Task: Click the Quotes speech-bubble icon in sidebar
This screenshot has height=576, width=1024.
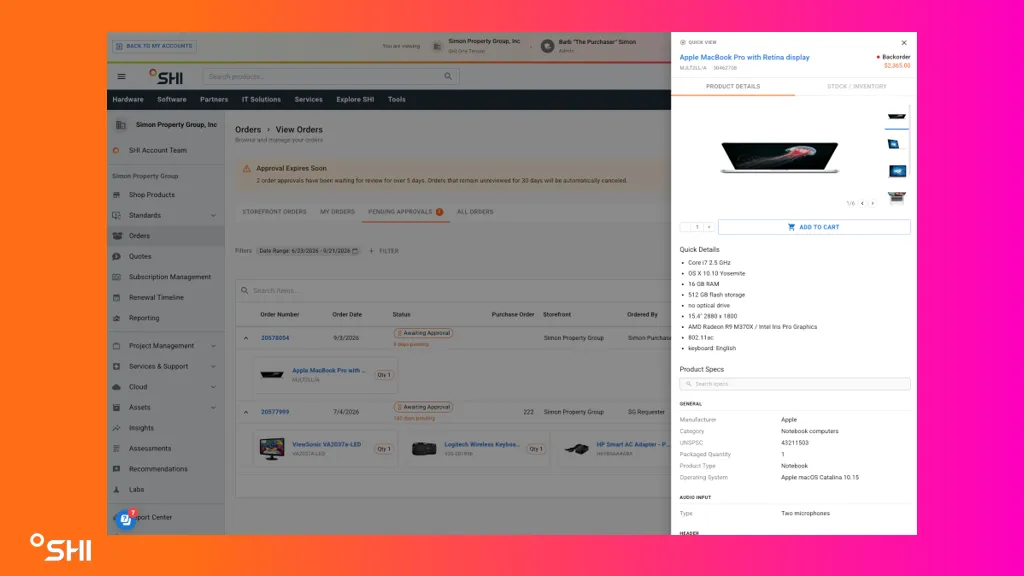Action: tap(117, 256)
